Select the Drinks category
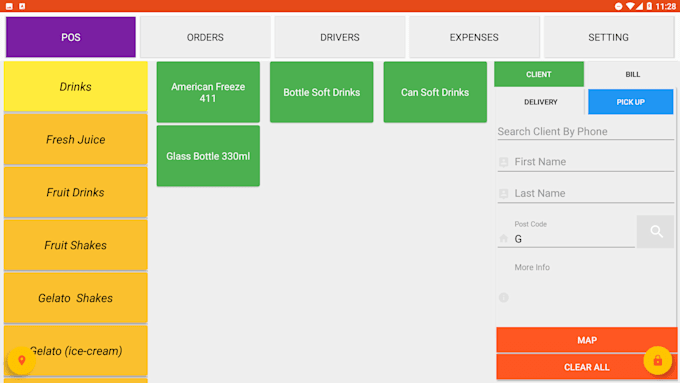Screen dimensions: 680x383 point(75,86)
